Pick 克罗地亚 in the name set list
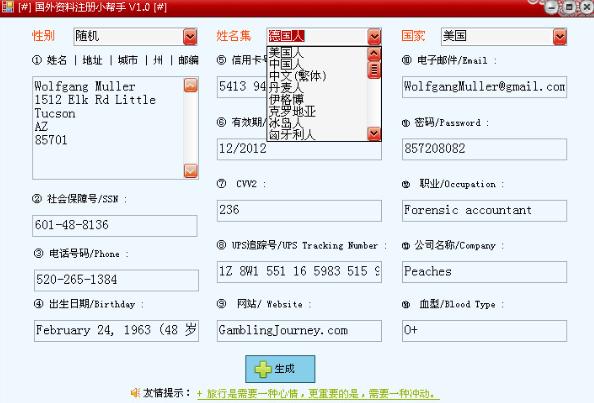Viewport: 594px width, 403px height. point(317,111)
